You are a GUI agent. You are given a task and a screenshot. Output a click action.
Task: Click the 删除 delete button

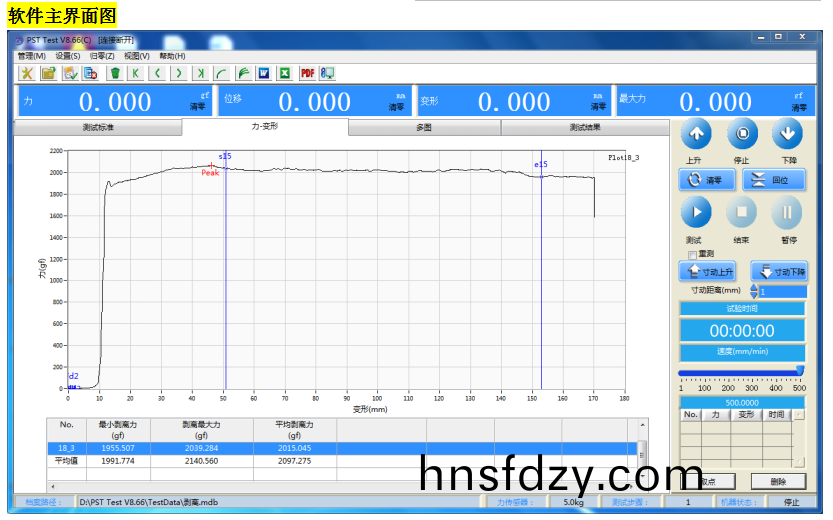(x=778, y=482)
